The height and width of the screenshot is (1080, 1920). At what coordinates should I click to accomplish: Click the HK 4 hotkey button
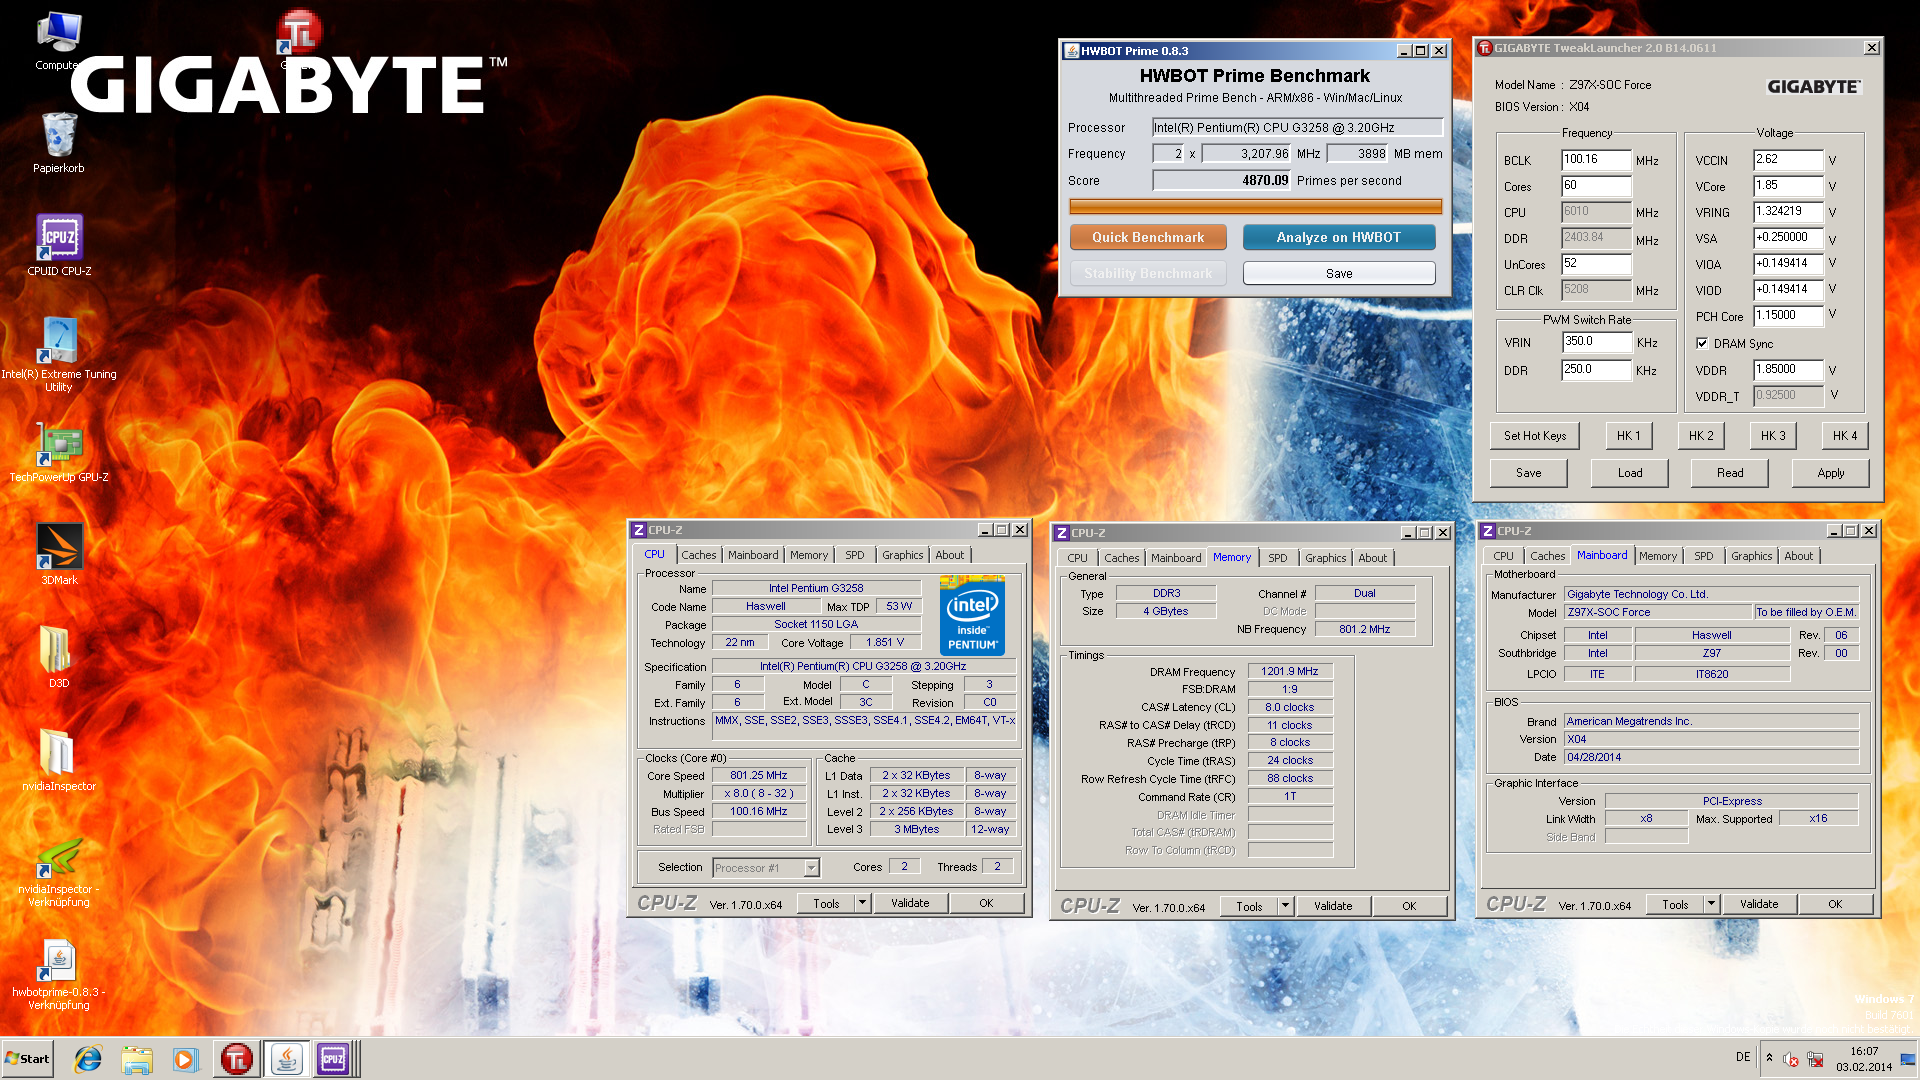click(x=1844, y=436)
